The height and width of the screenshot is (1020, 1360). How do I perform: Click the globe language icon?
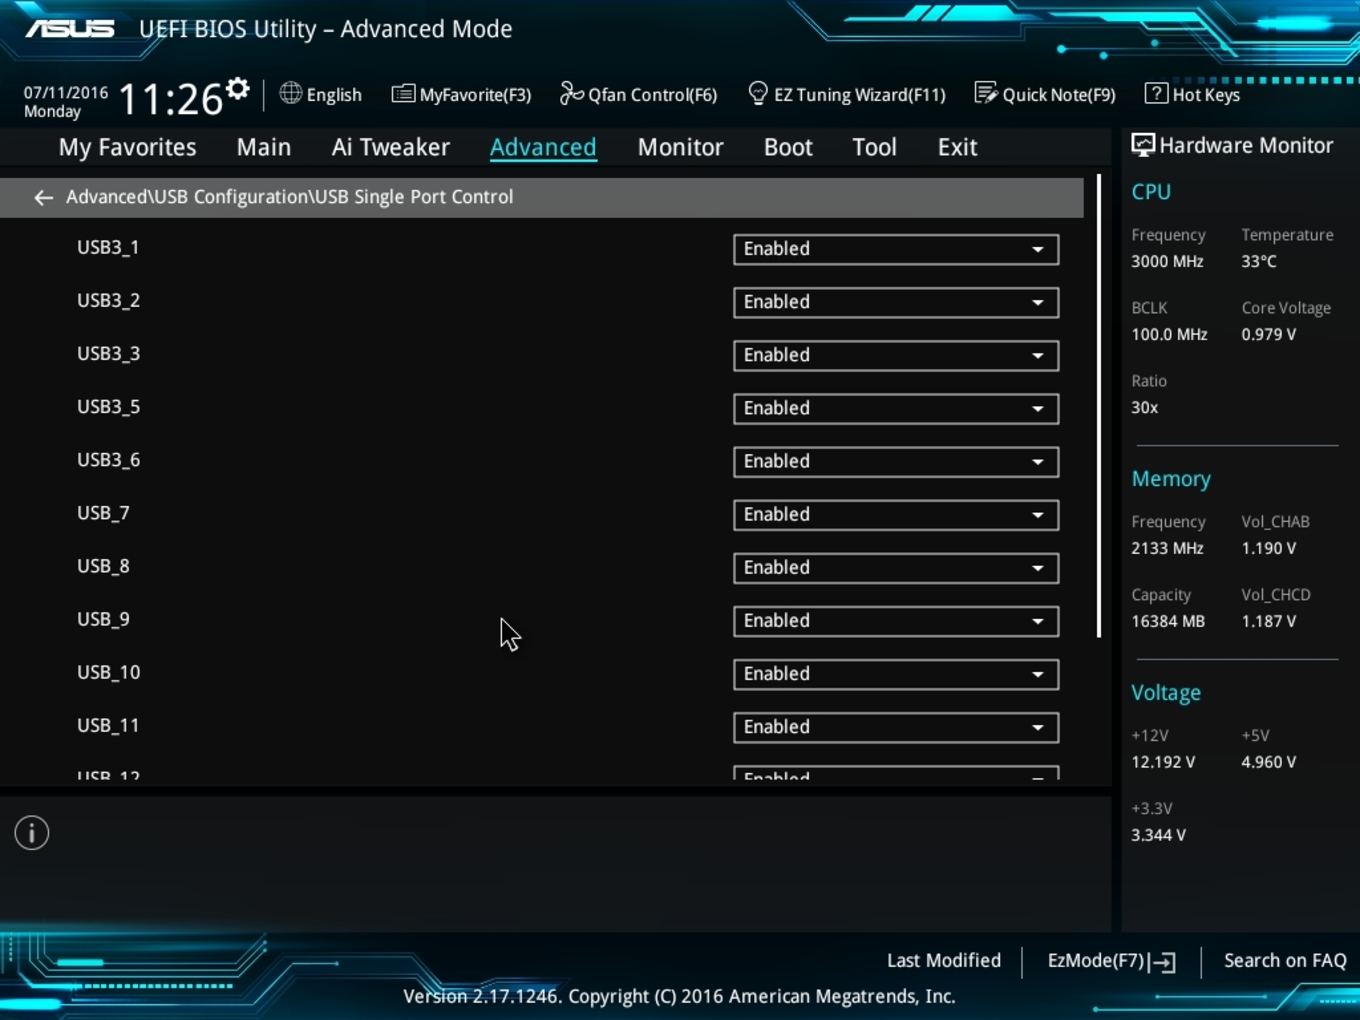coord(290,94)
